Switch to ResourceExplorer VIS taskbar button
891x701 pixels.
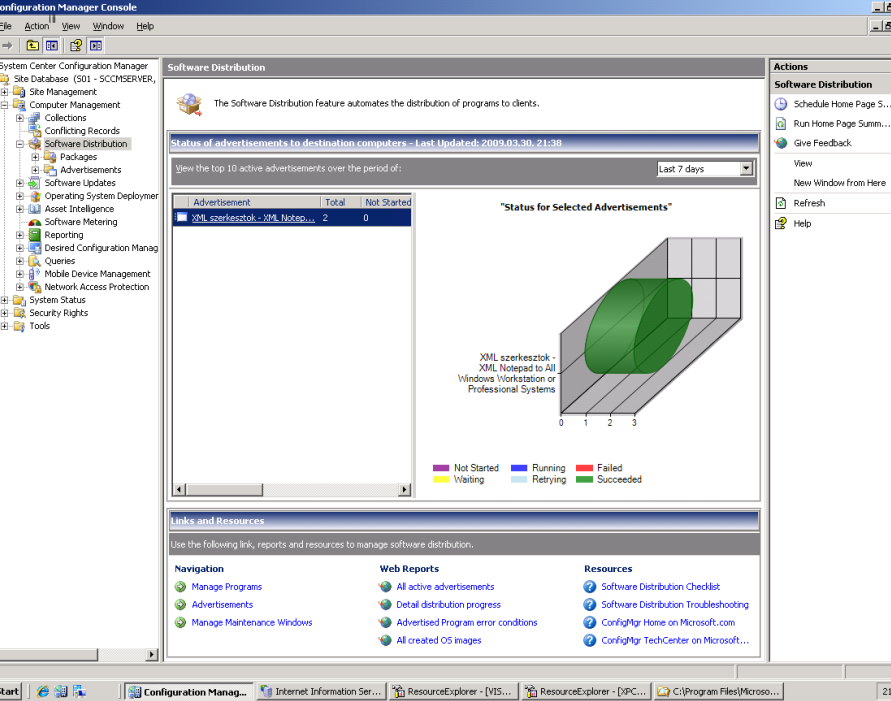[453, 691]
